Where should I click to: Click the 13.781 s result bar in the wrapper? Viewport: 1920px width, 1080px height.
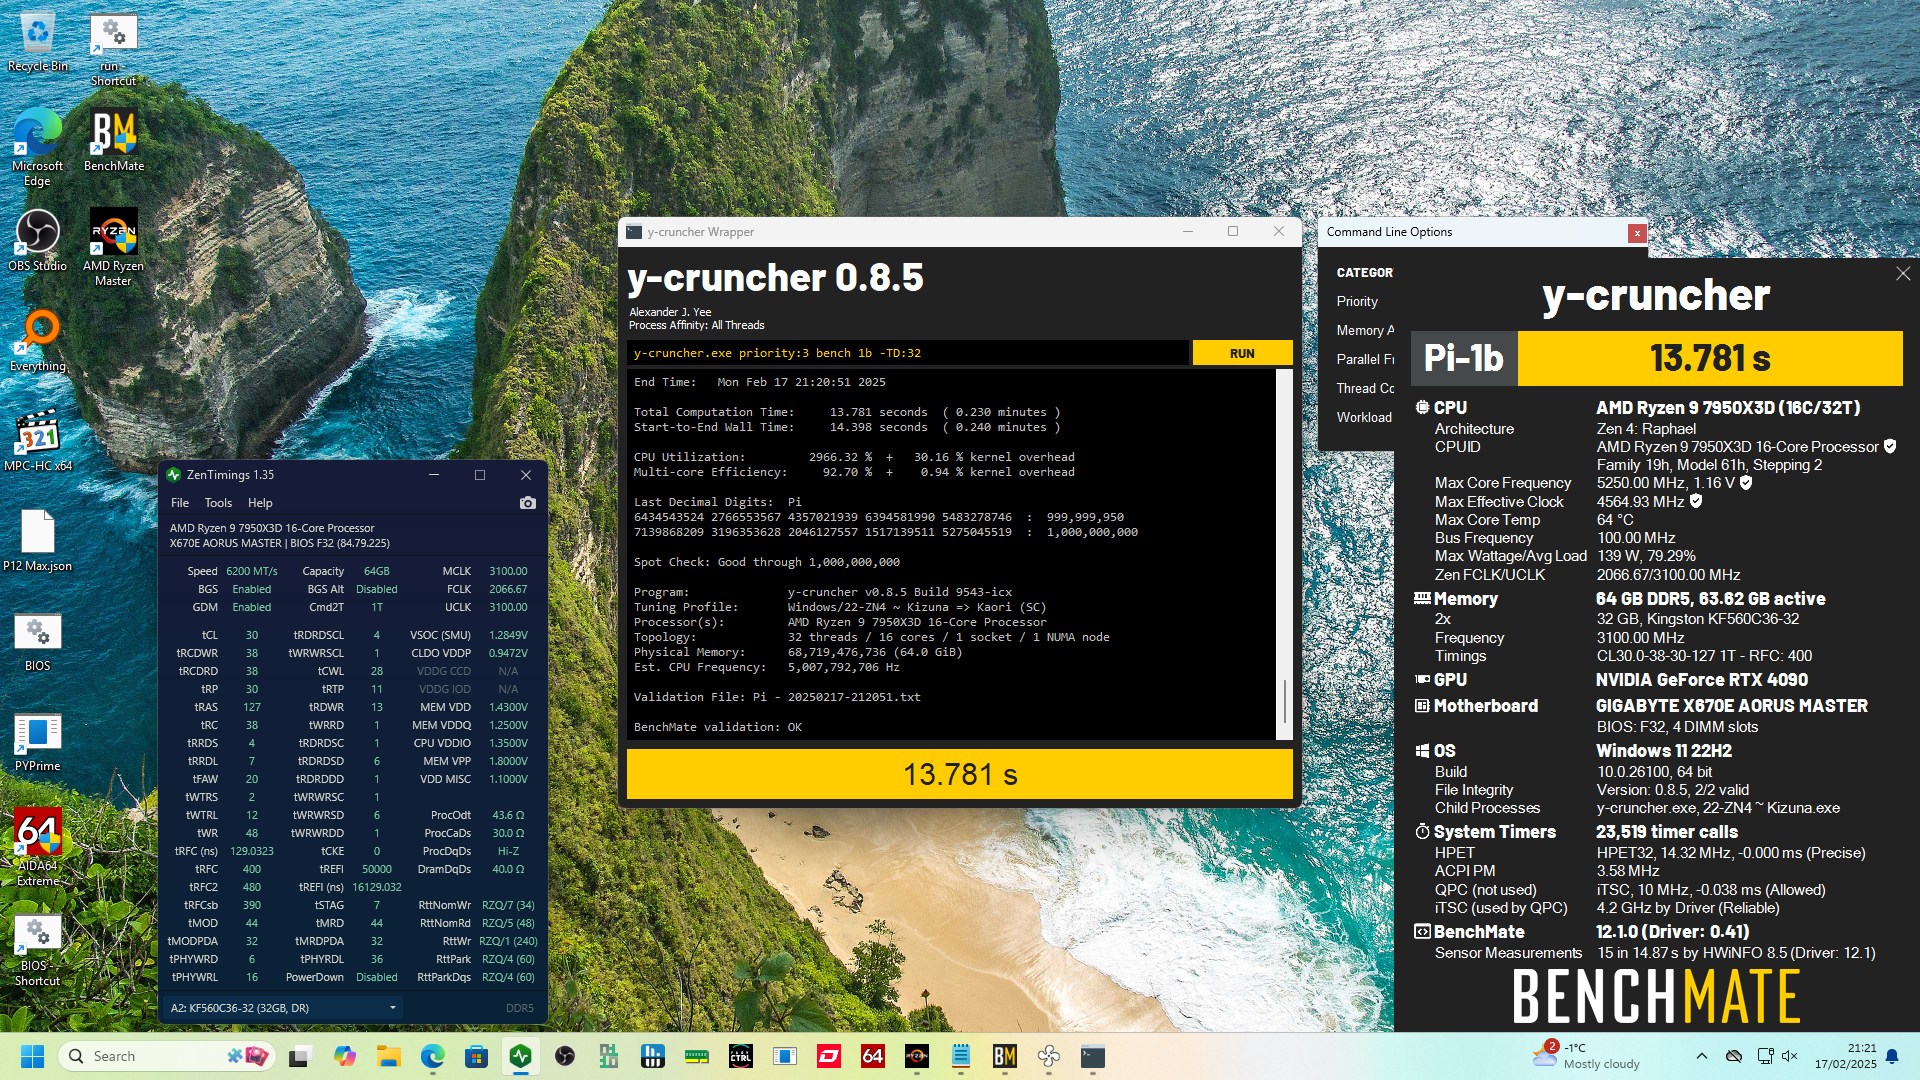[959, 774]
